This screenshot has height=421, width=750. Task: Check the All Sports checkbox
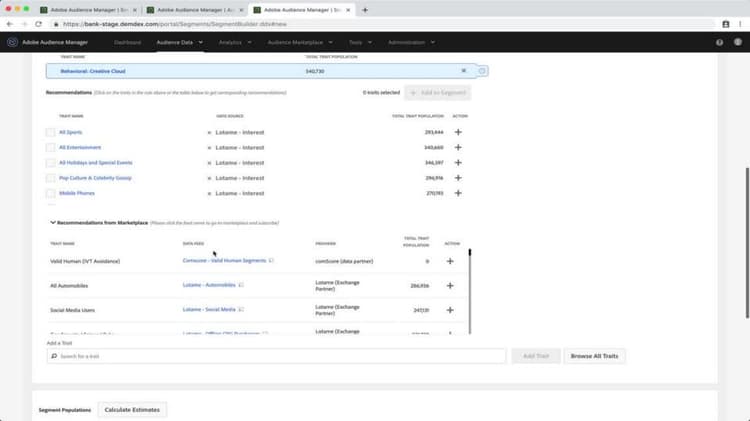(50, 132)
